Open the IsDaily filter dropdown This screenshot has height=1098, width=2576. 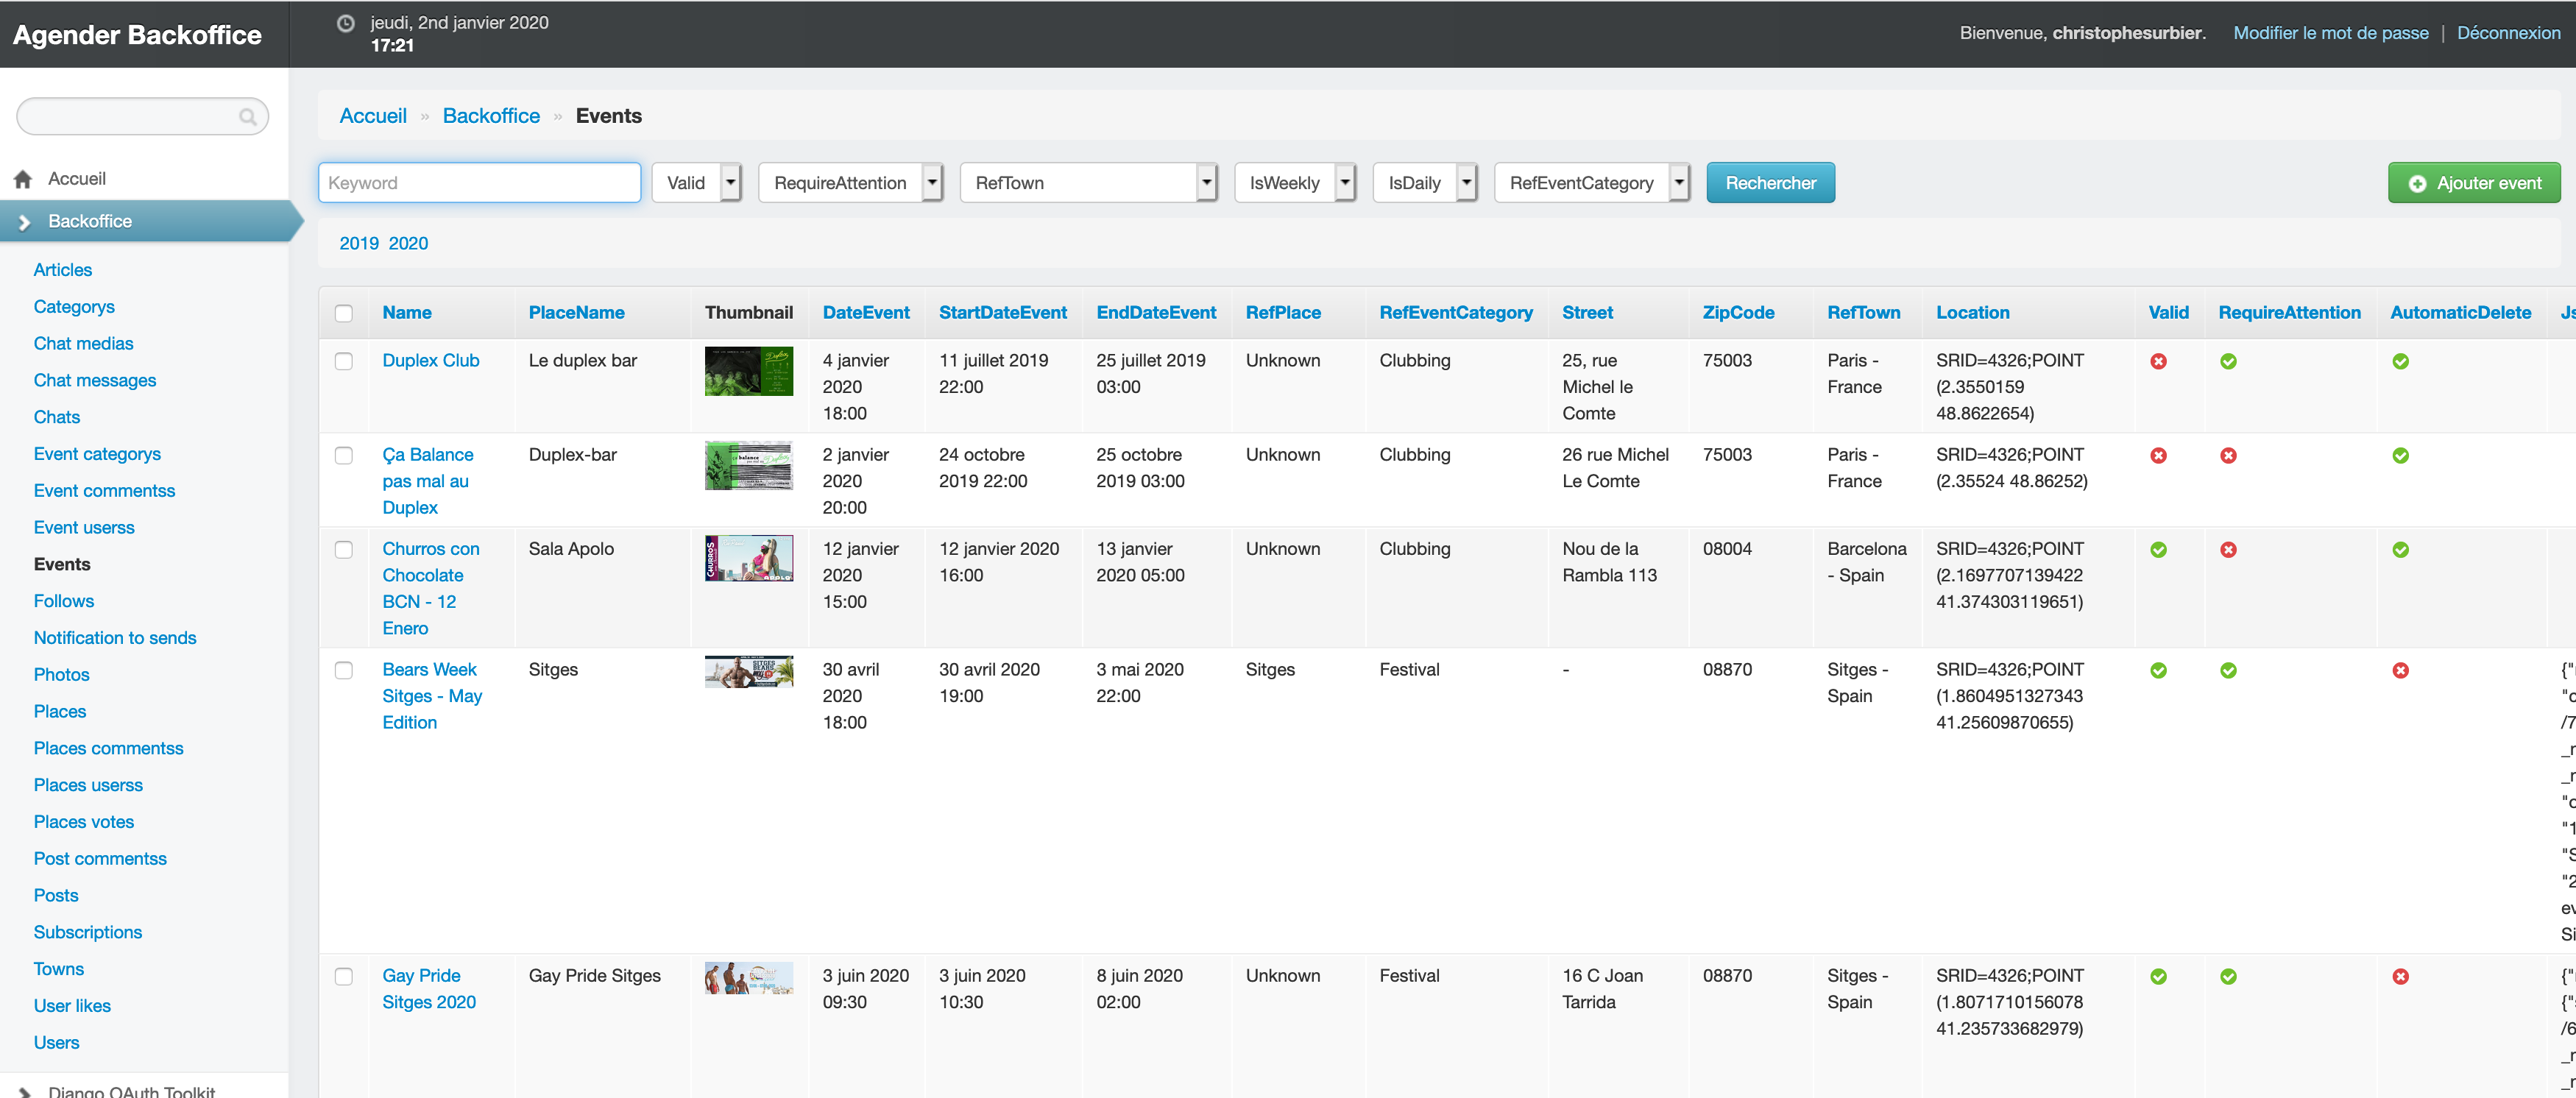pyautogui.click(x=1425, y=183)
